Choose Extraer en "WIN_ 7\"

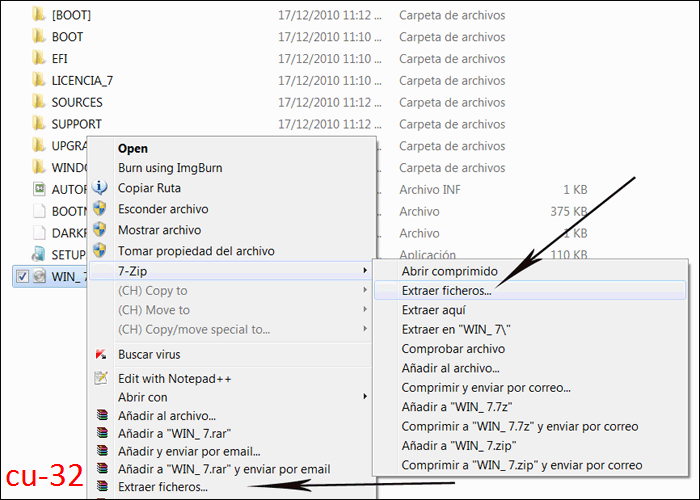[x=456, y=329]
